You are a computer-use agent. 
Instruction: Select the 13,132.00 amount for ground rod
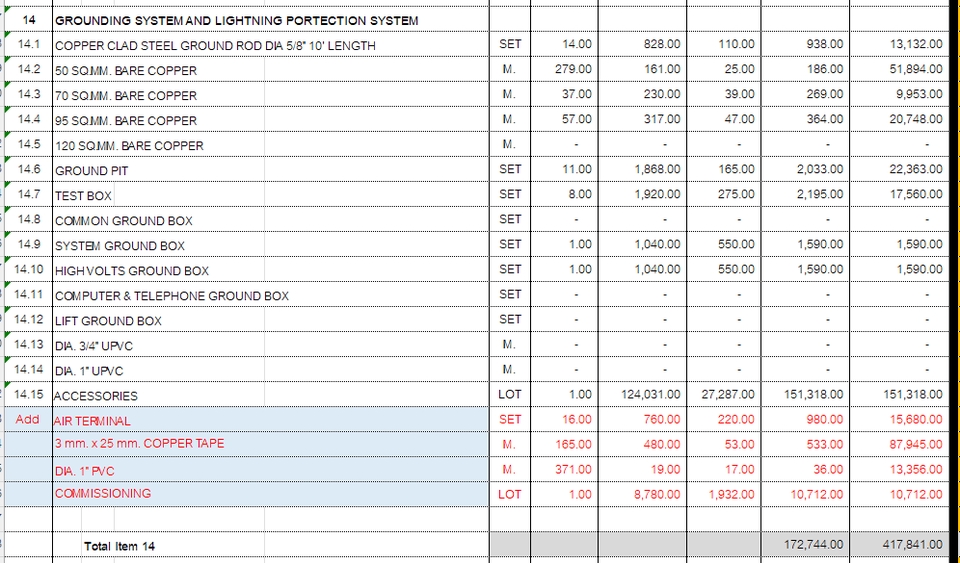click(x=899, y=44)
